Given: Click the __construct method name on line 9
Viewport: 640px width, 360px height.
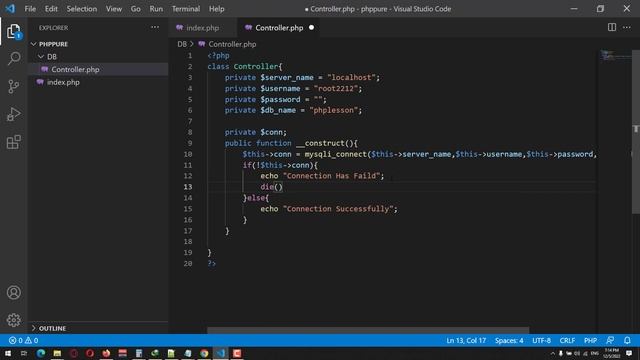Looking at the screenshot, I should point(320,143).
